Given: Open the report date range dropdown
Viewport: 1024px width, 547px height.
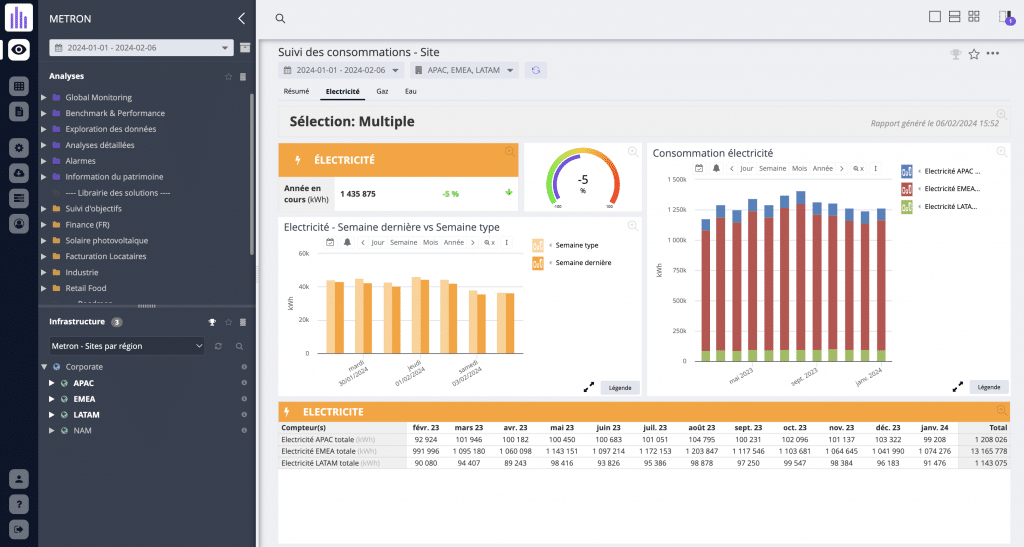Looking at the screenshot, I should click(x=341, y=70).
